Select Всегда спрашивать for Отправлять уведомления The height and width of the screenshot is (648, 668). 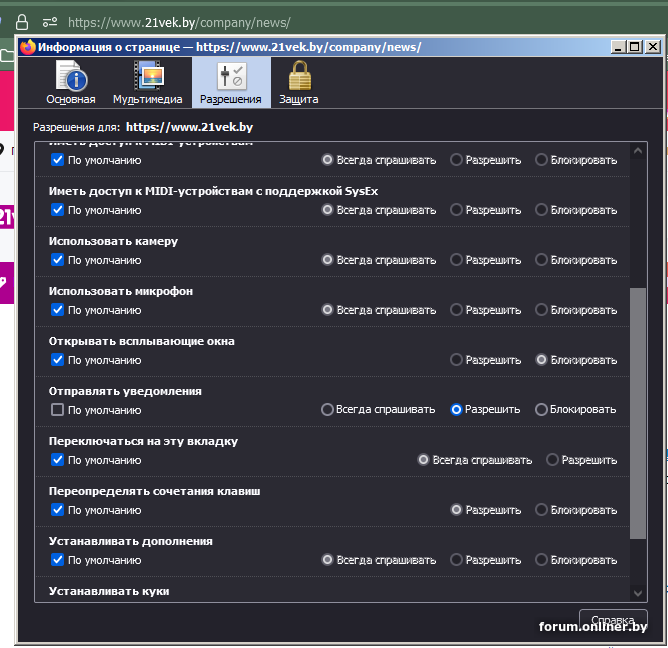tap(327, 409)
